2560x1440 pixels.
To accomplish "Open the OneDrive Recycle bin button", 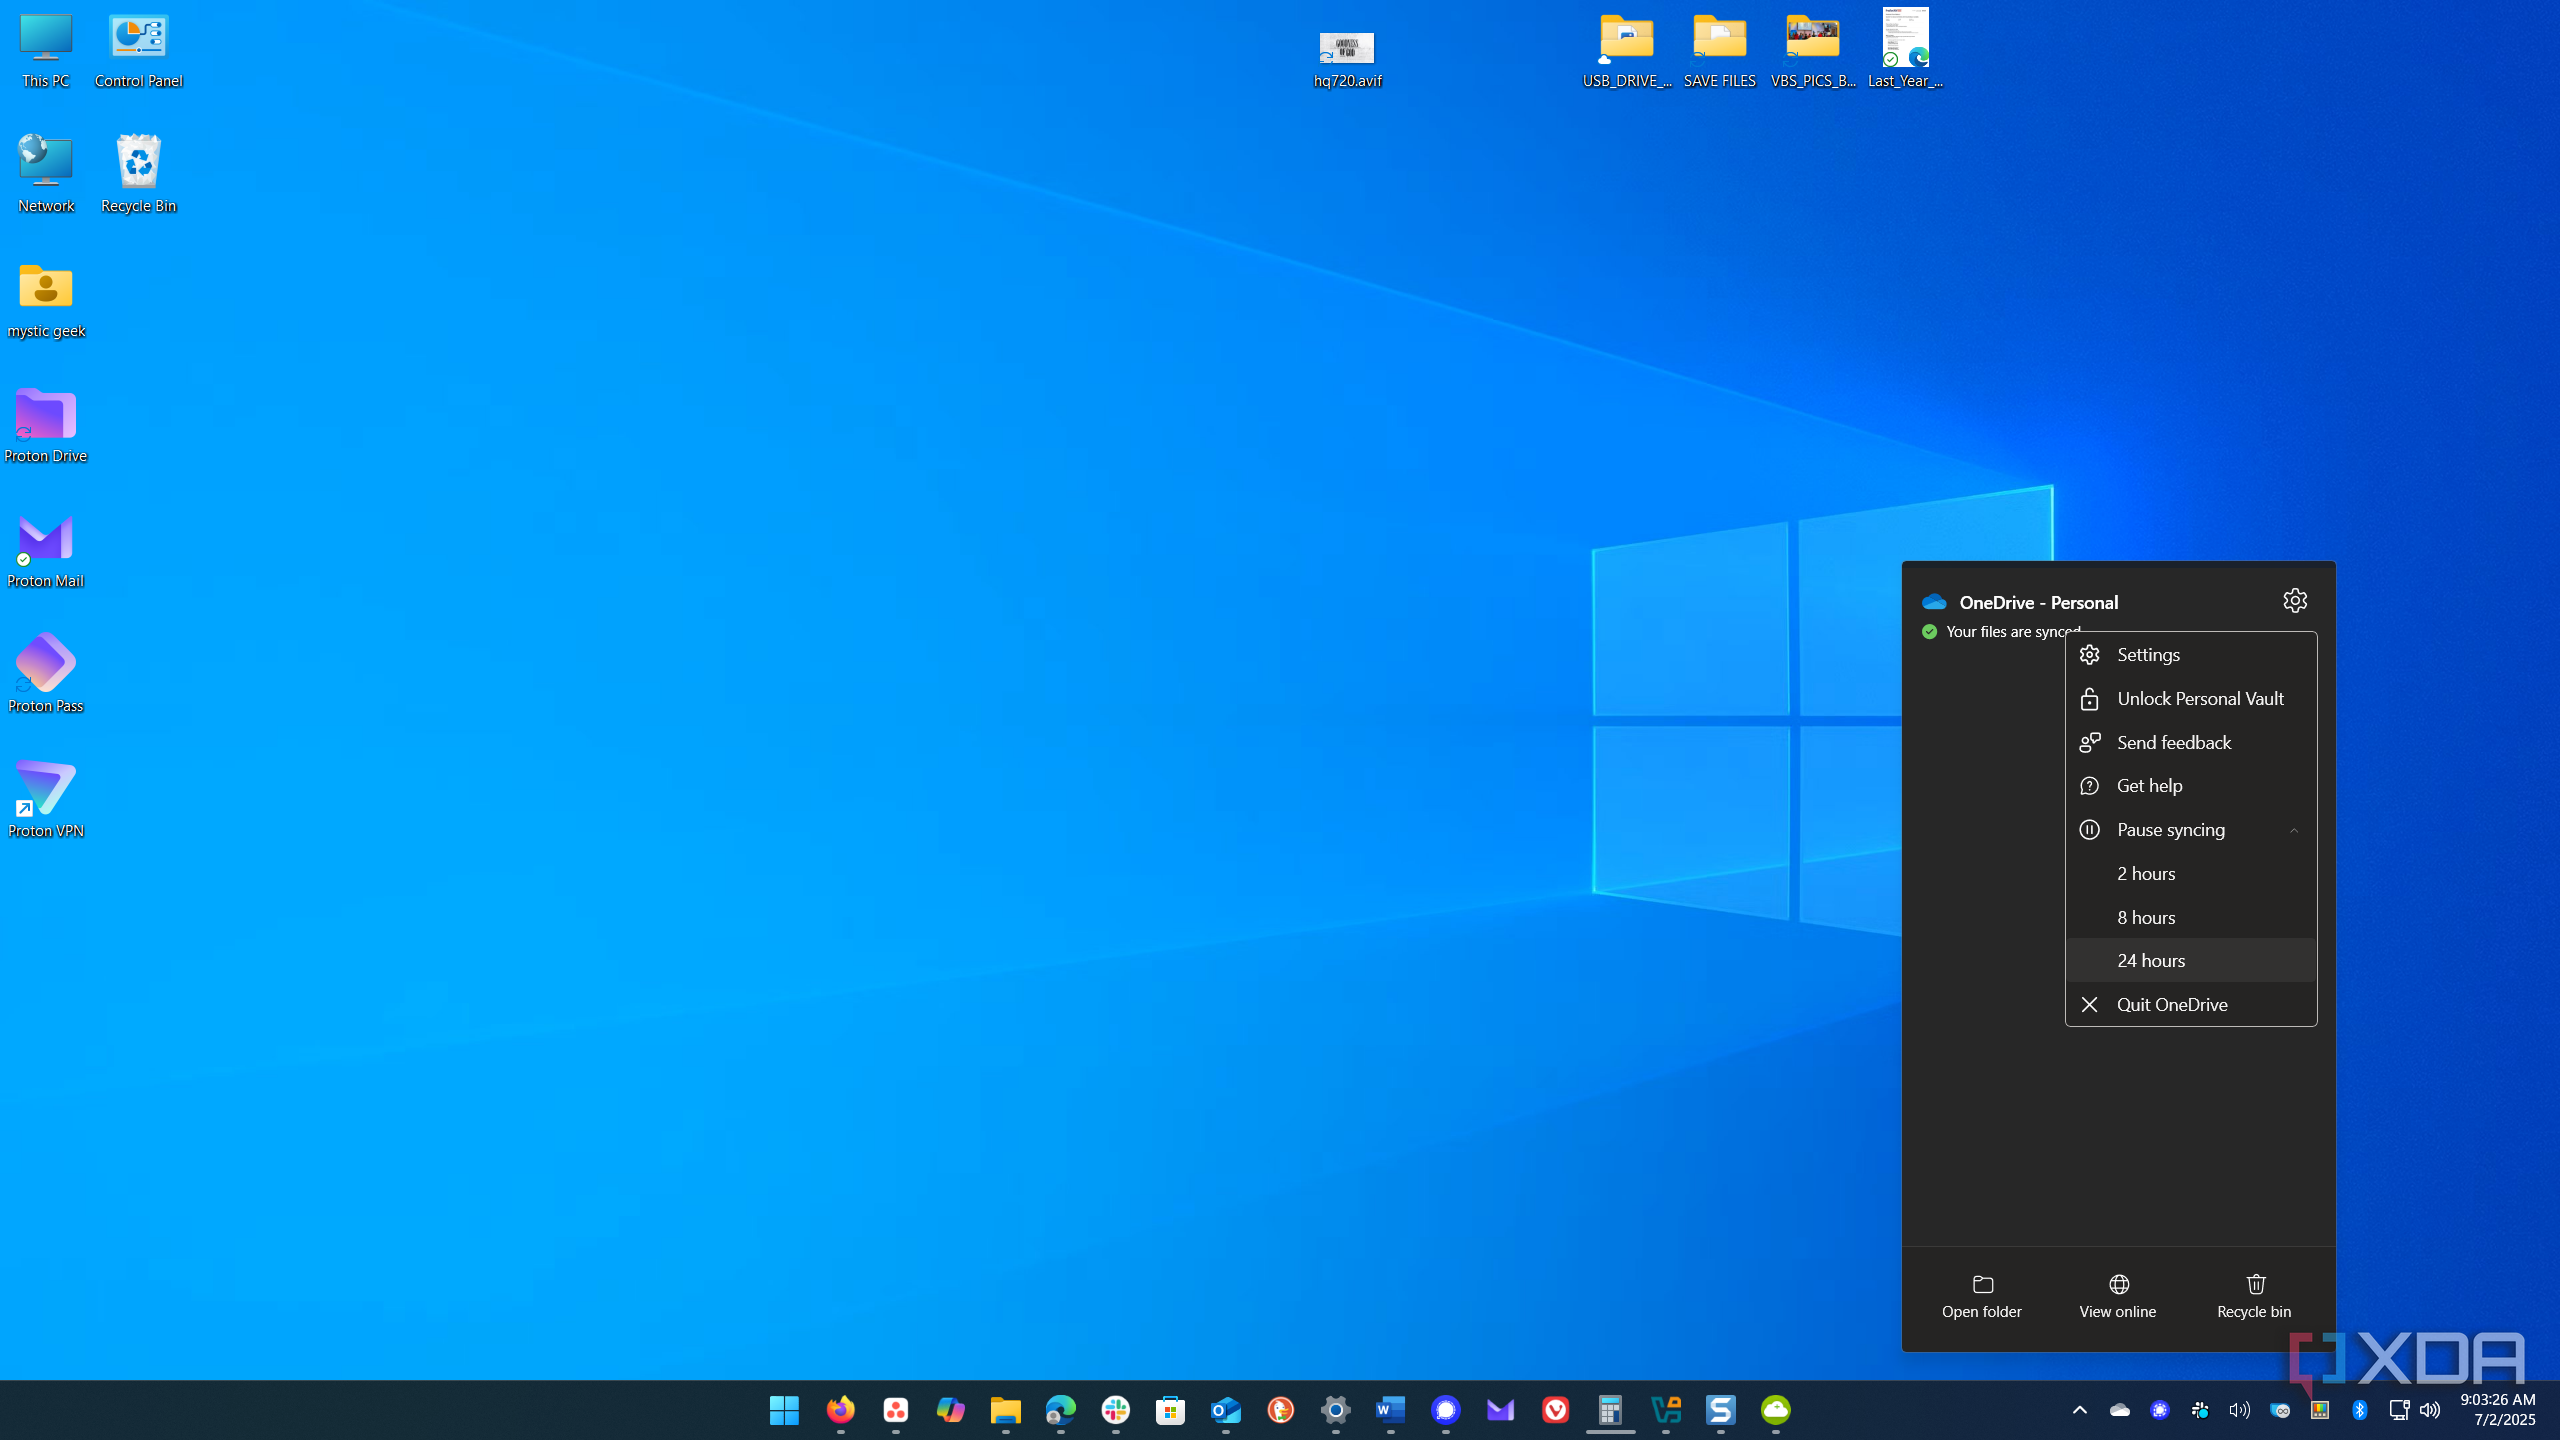I will click(2254, 1296).
